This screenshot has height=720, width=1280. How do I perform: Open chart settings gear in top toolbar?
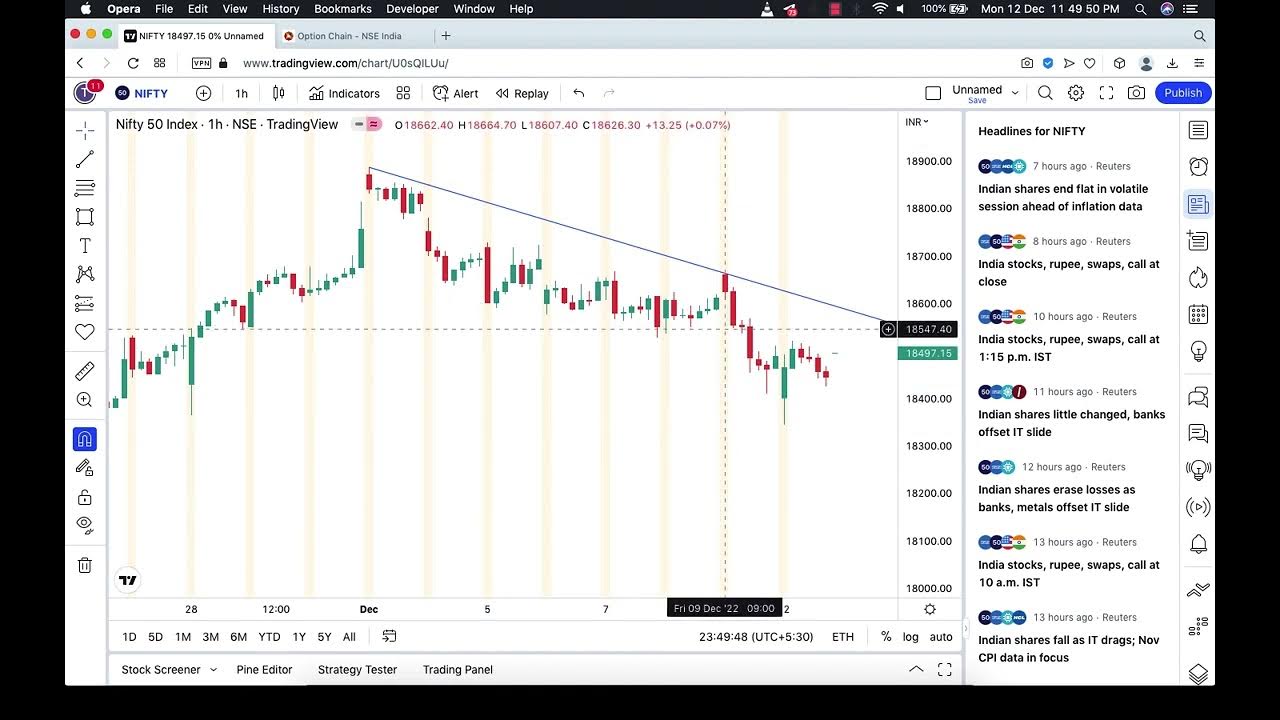[x=1076, y=93]
